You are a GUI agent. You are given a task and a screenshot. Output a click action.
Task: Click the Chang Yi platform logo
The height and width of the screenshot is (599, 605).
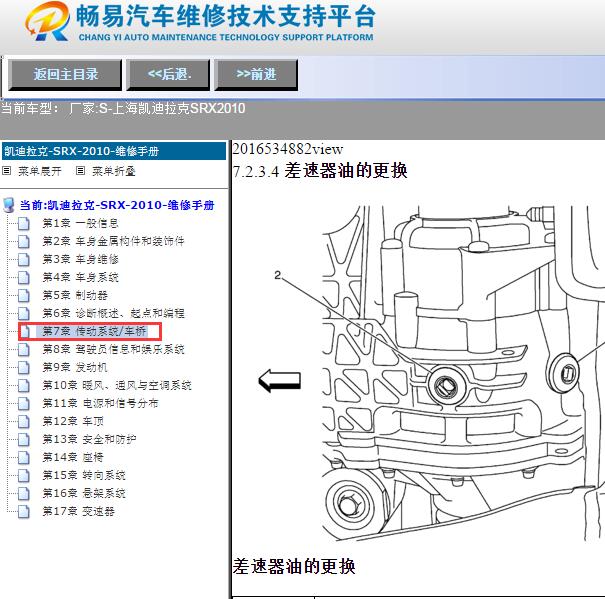pyautogui.click(x=200, y=22)
